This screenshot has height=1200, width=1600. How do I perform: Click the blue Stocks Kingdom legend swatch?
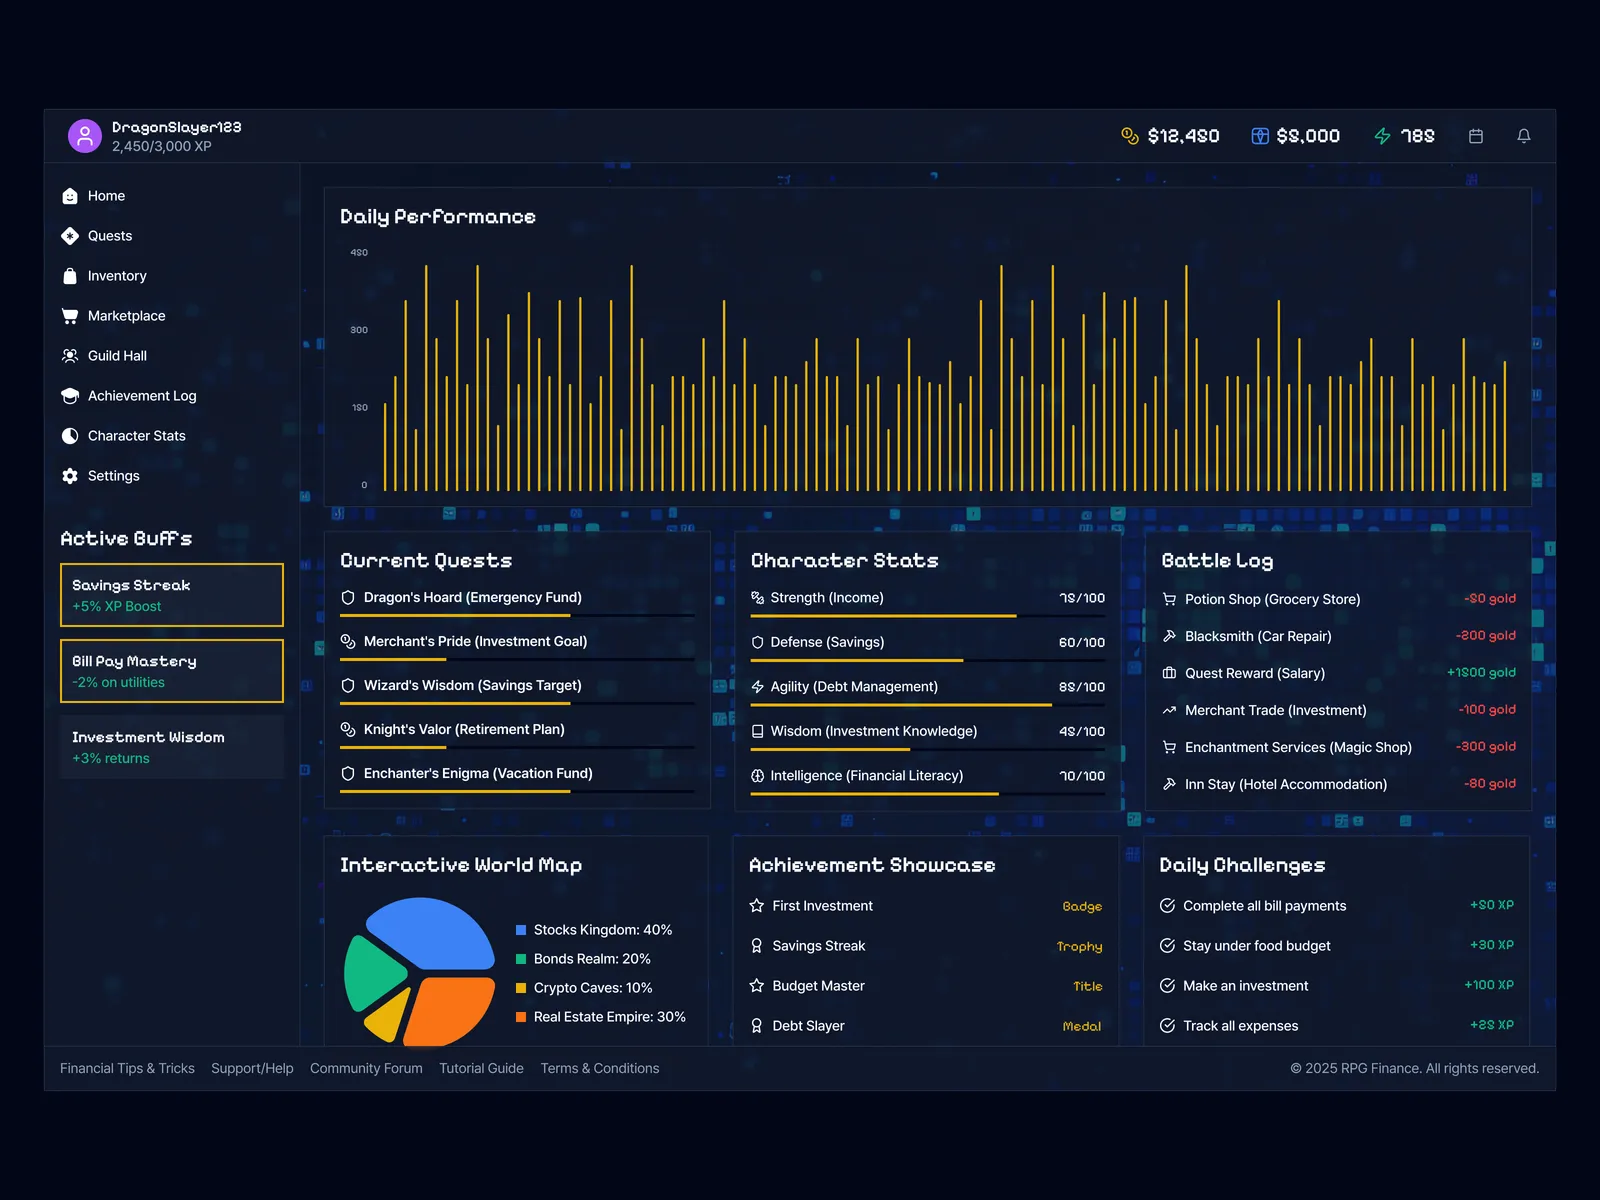(521, 930)
